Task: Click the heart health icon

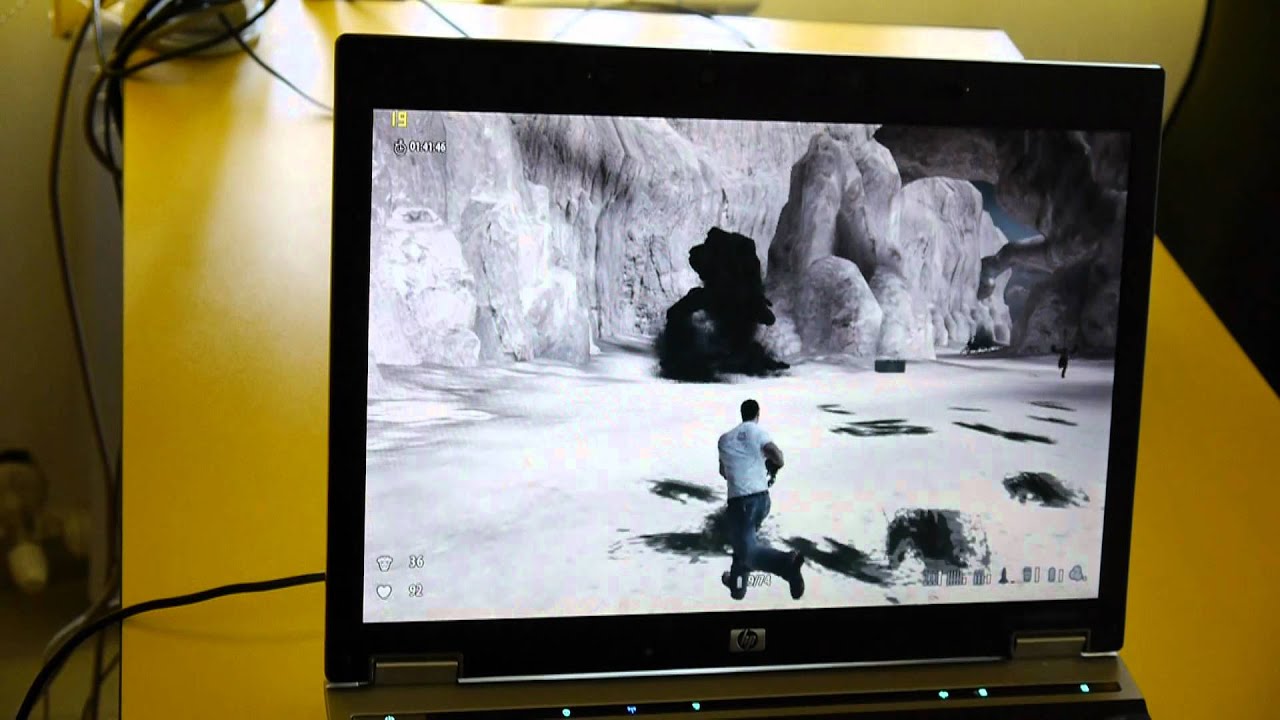Action: tap(383, 591)
